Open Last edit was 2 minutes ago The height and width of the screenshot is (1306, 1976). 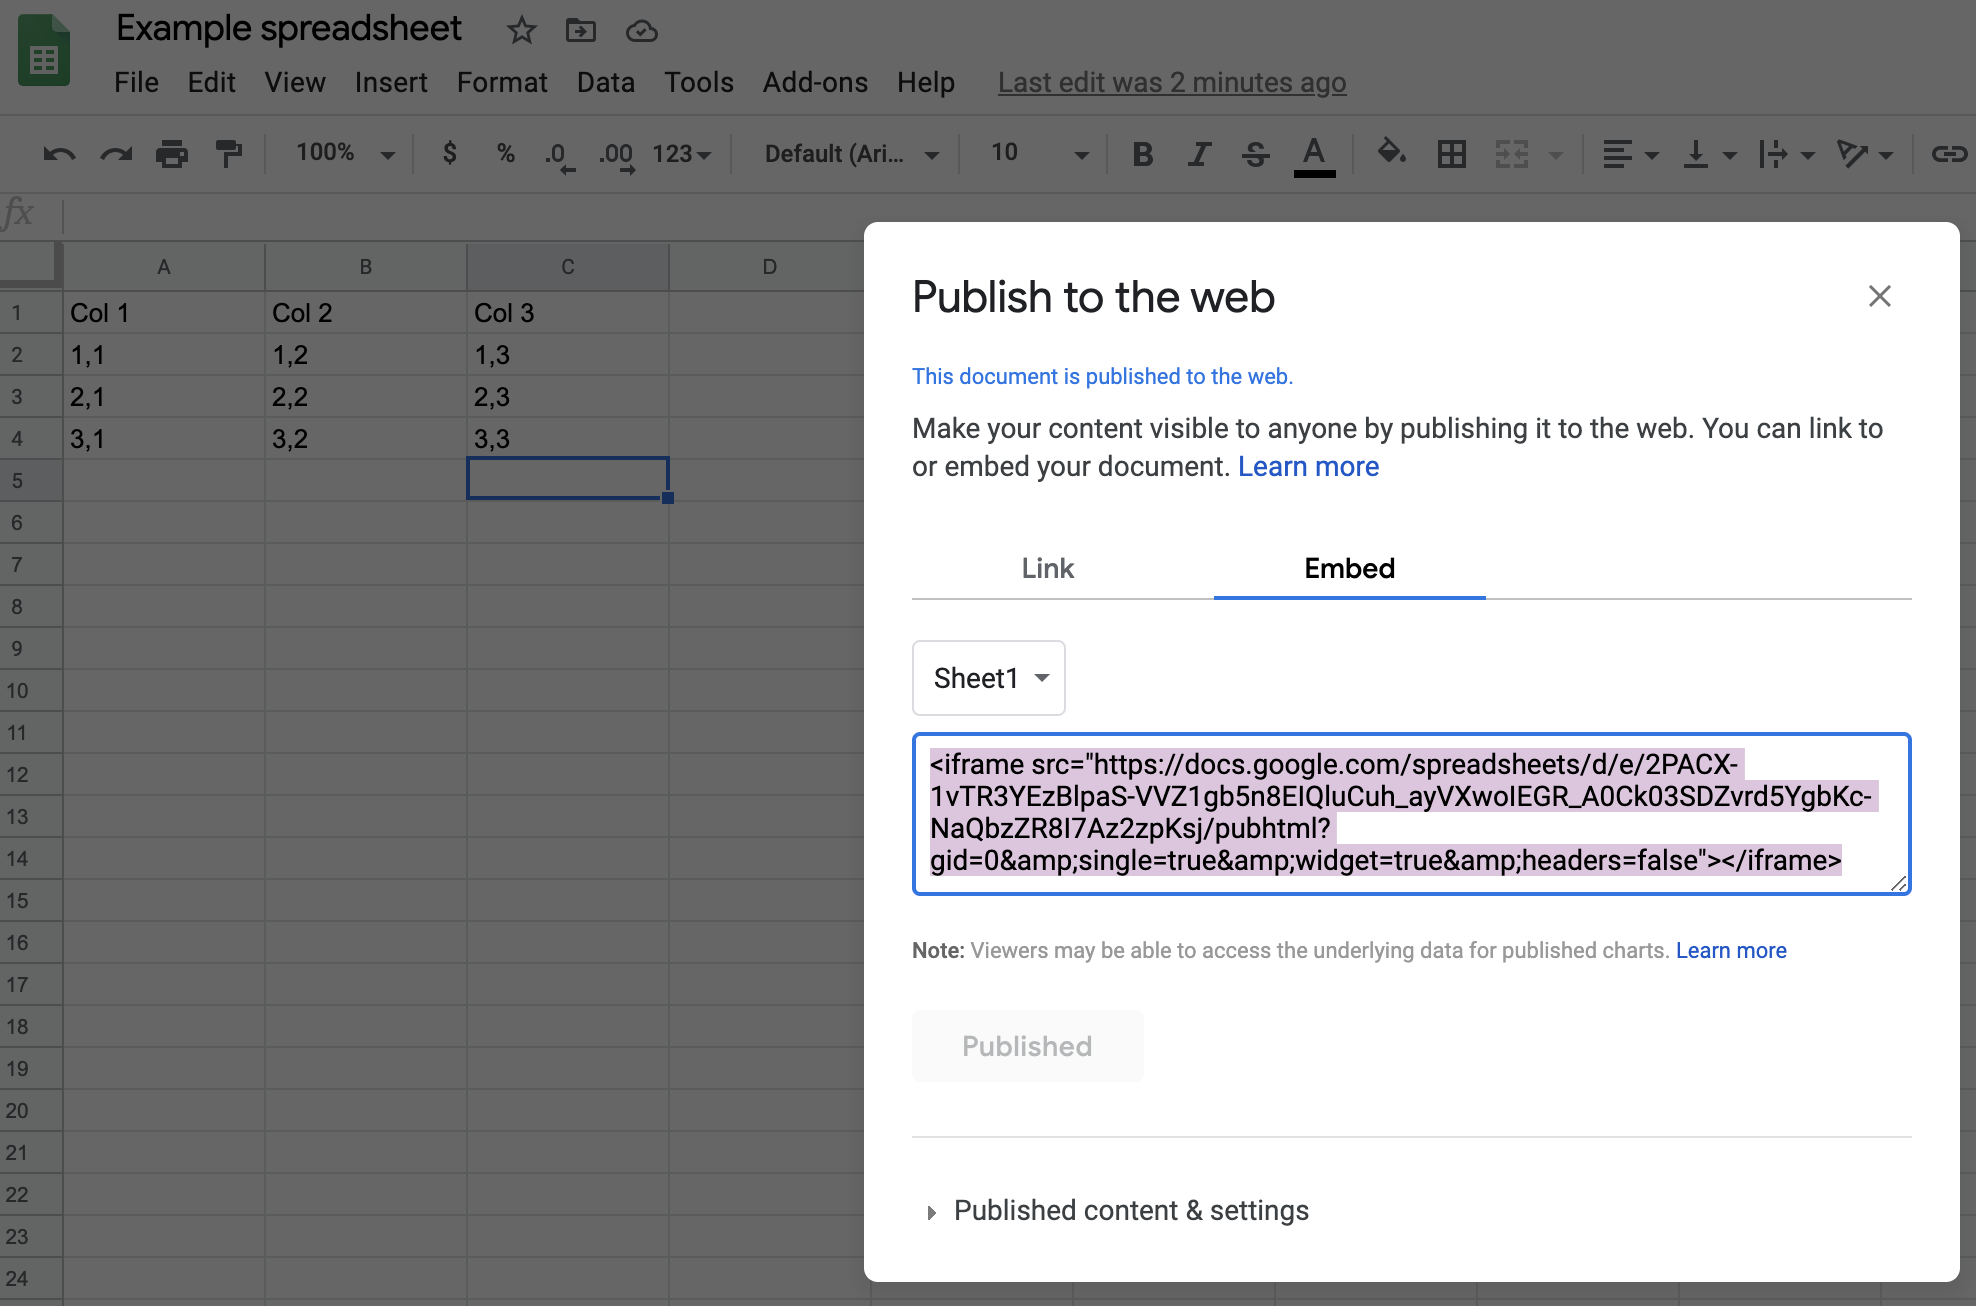[1172, 83]
